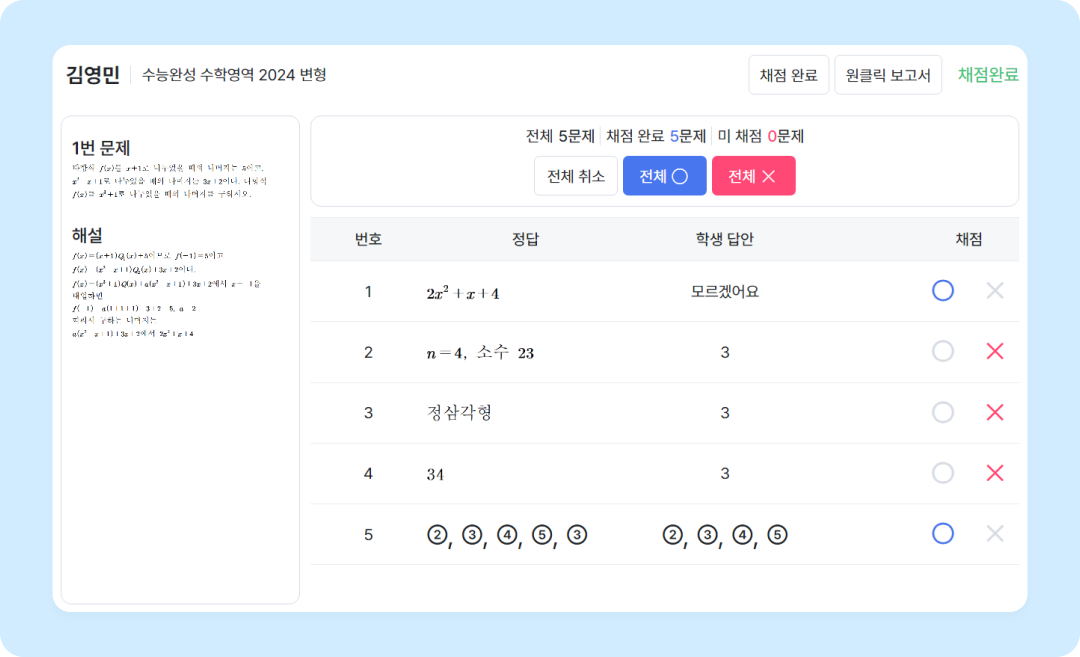
Task: Click the red X for question 3
Action: pos(994,413)
